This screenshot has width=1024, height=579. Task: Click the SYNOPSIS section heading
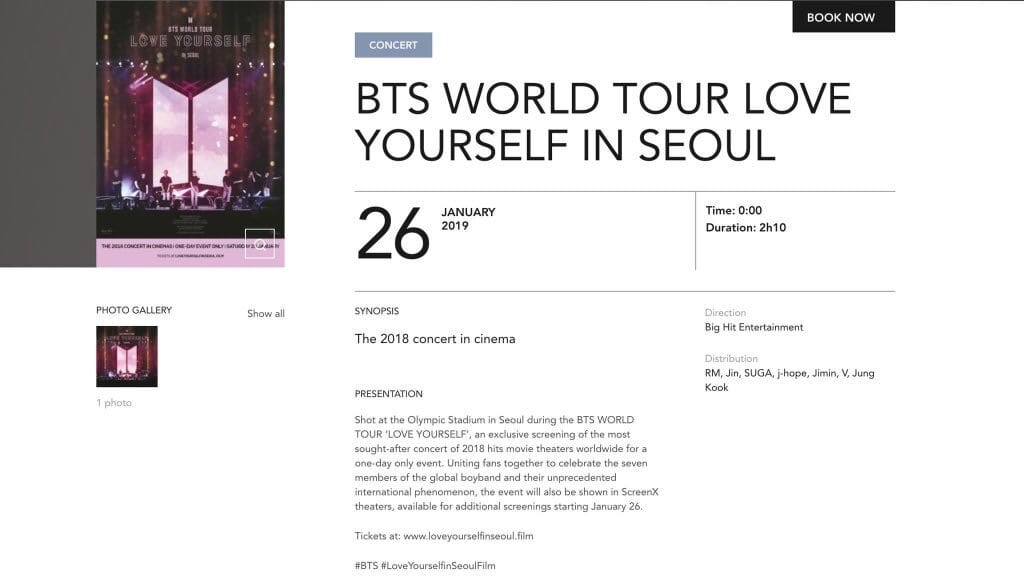tap(377, 311)
